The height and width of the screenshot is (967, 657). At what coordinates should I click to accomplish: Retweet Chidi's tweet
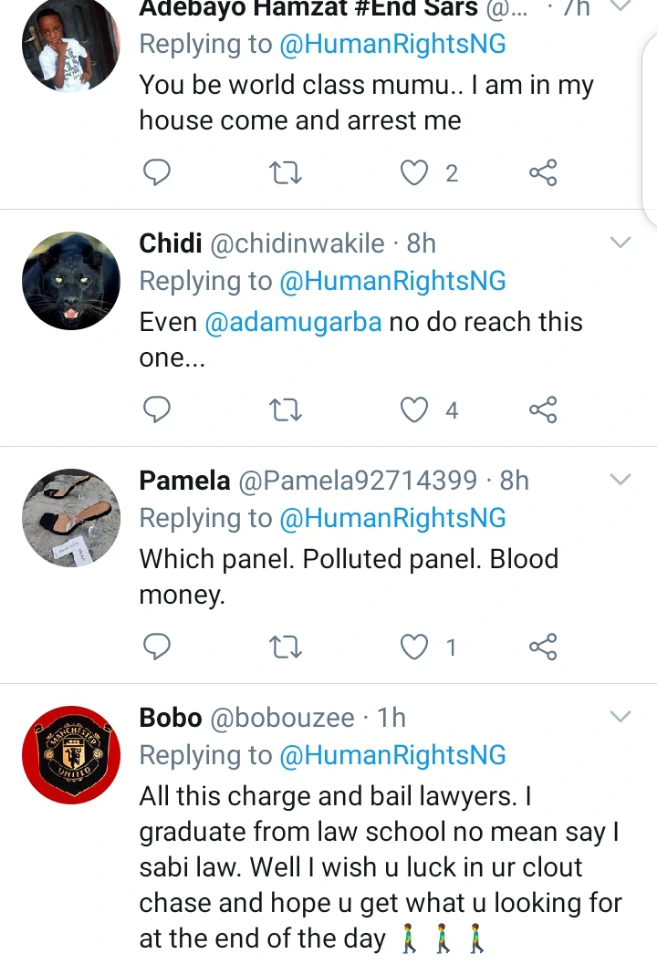(x=285, y=410)
